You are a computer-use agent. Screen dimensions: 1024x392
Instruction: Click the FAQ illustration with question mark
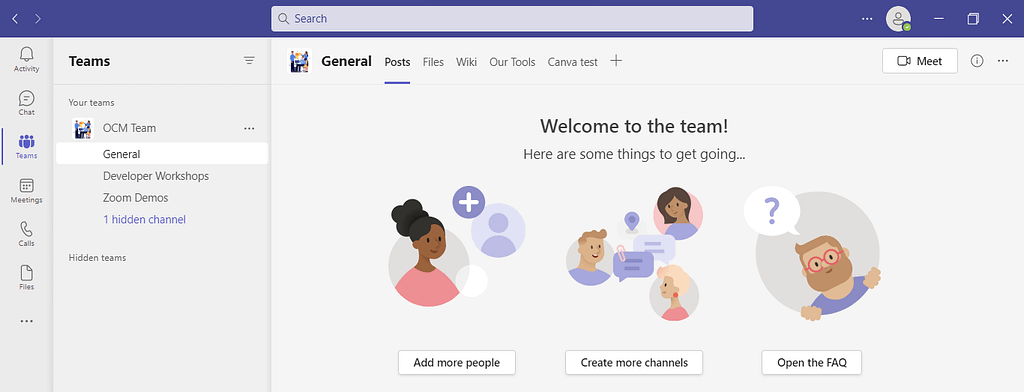pos(812,254)
